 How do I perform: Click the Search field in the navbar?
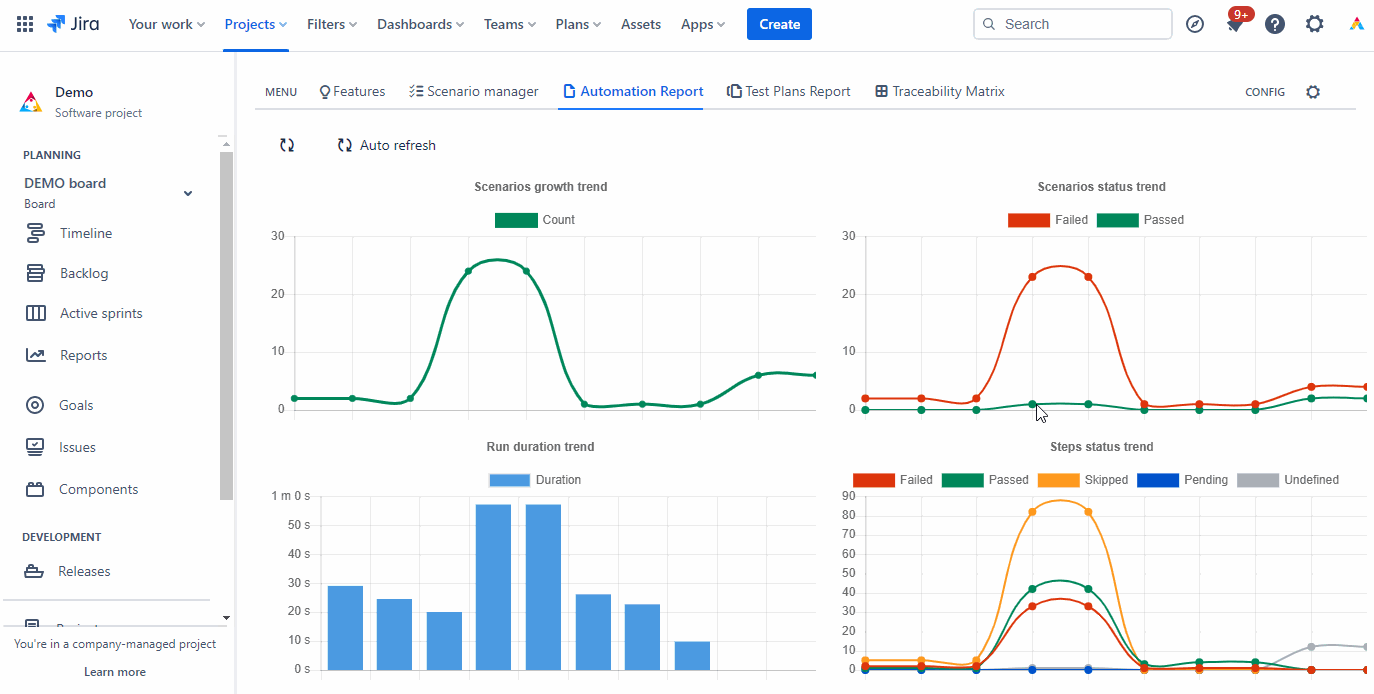click(1072, 23)
